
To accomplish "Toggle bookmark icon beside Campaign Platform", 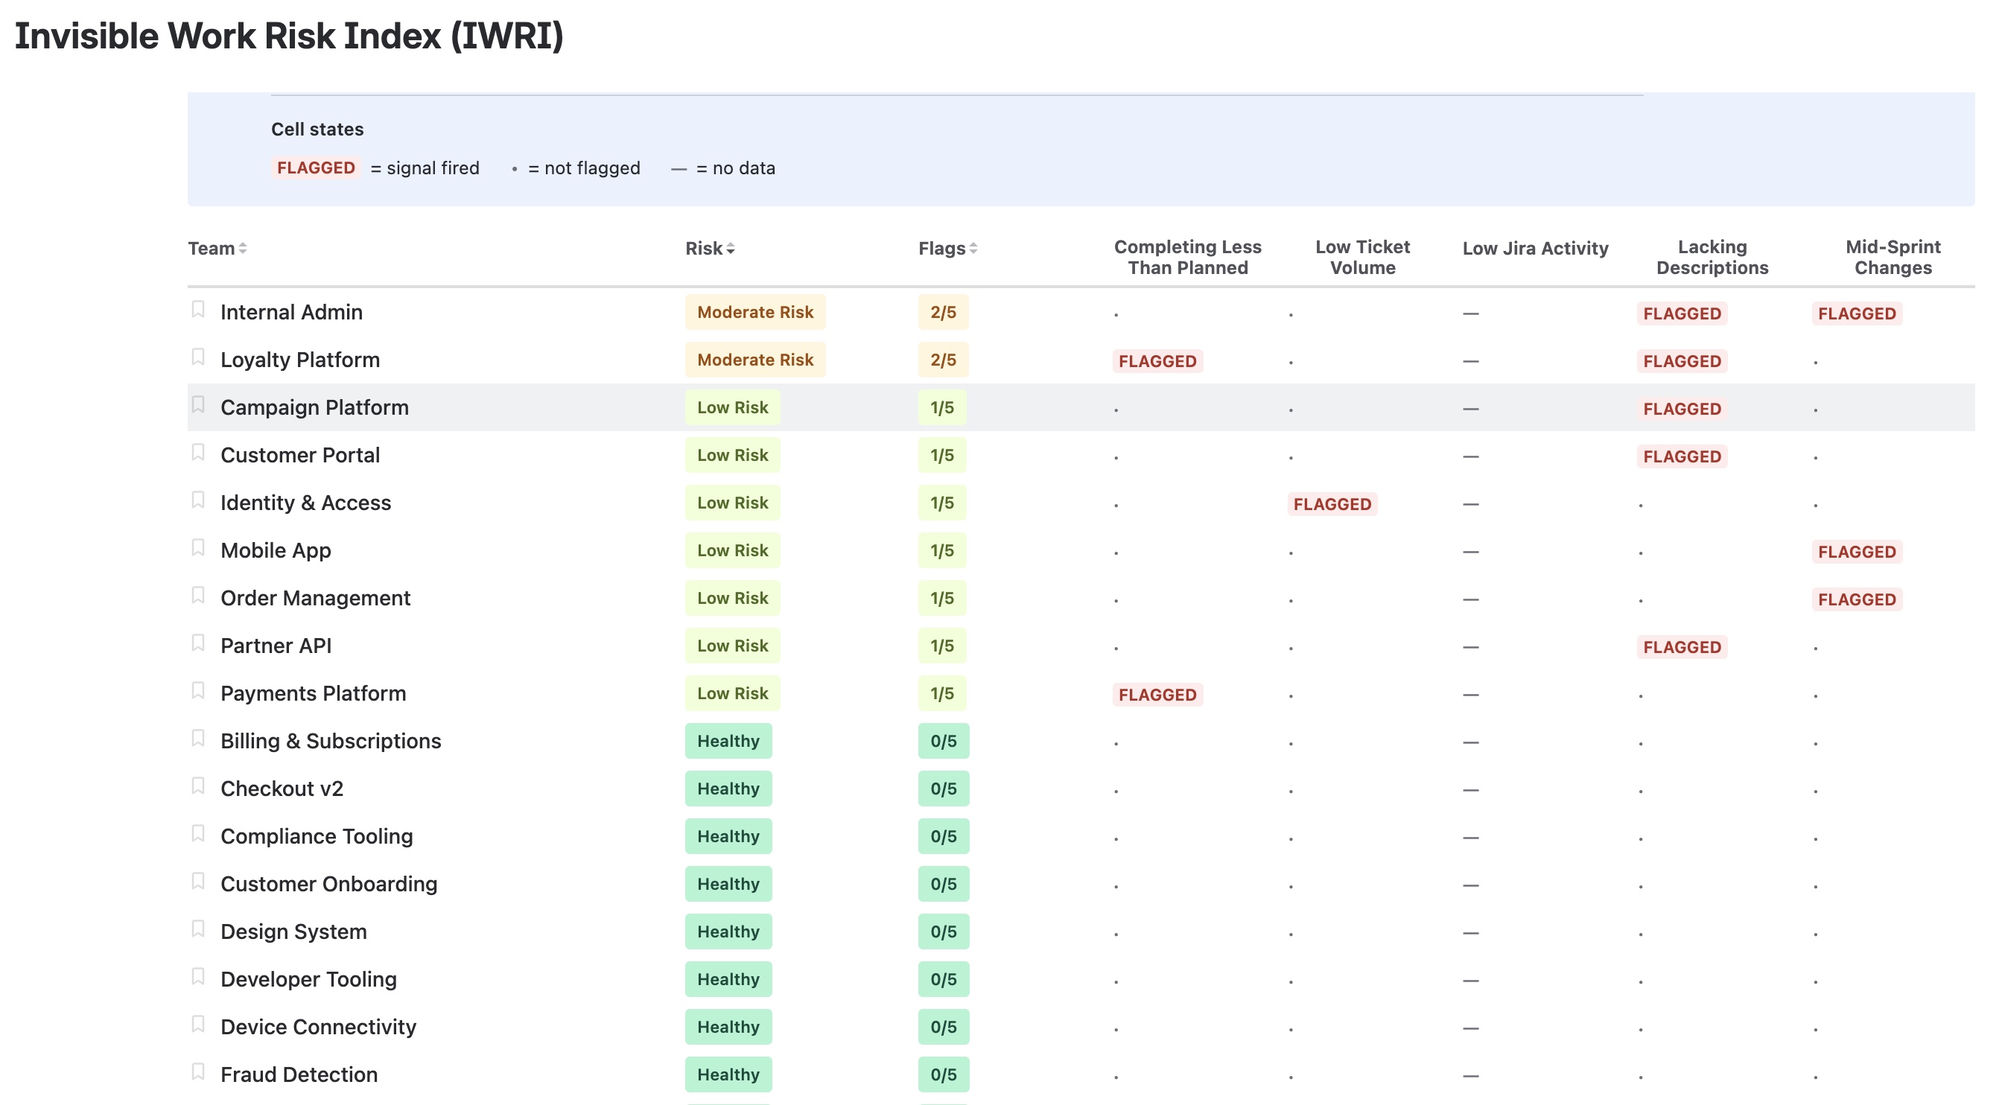I will 198,405.
